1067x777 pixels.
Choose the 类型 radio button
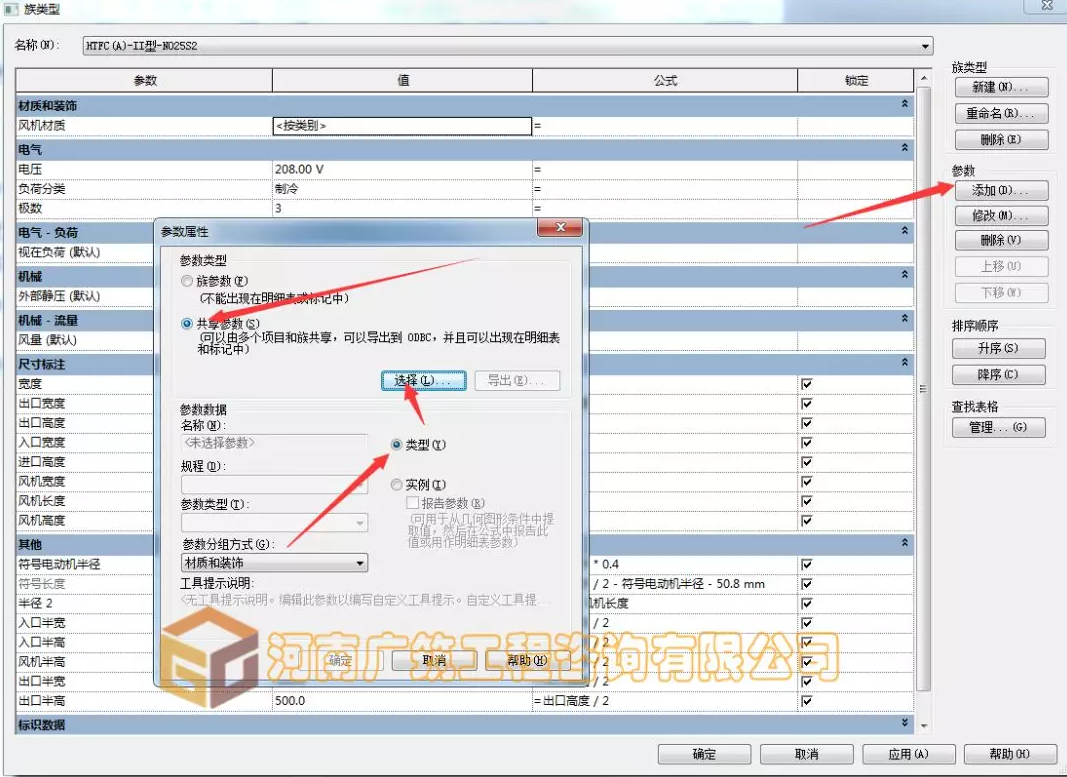coord(397,445)
